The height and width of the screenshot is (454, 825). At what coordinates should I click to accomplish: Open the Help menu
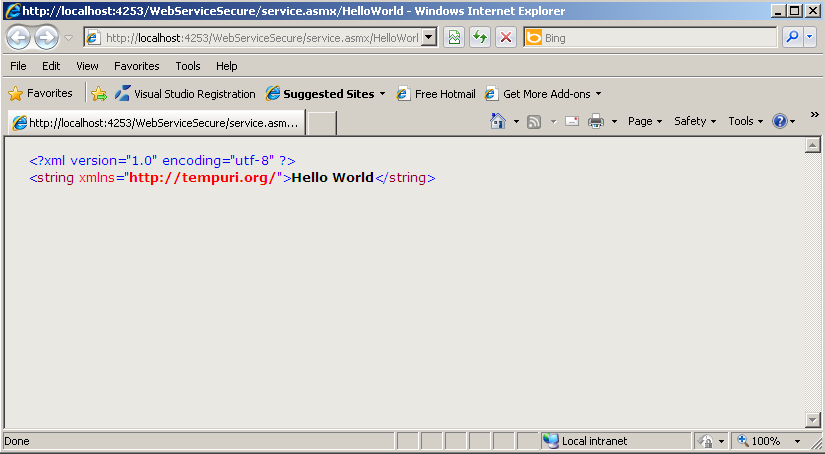tap(227, 66)
